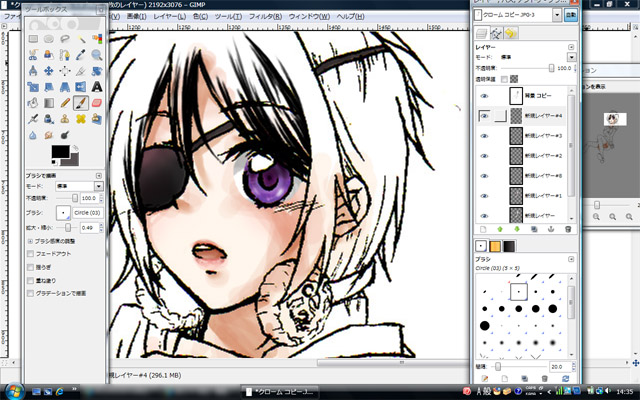This screenshot has height=400, width=640.
Task: Select the Select by Color tool
Action: 97,39
